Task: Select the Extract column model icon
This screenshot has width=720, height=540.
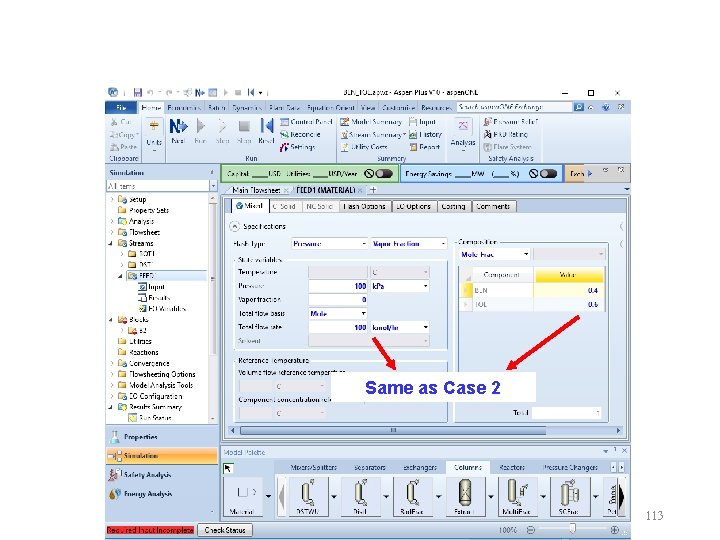Action: pos(464,497)
